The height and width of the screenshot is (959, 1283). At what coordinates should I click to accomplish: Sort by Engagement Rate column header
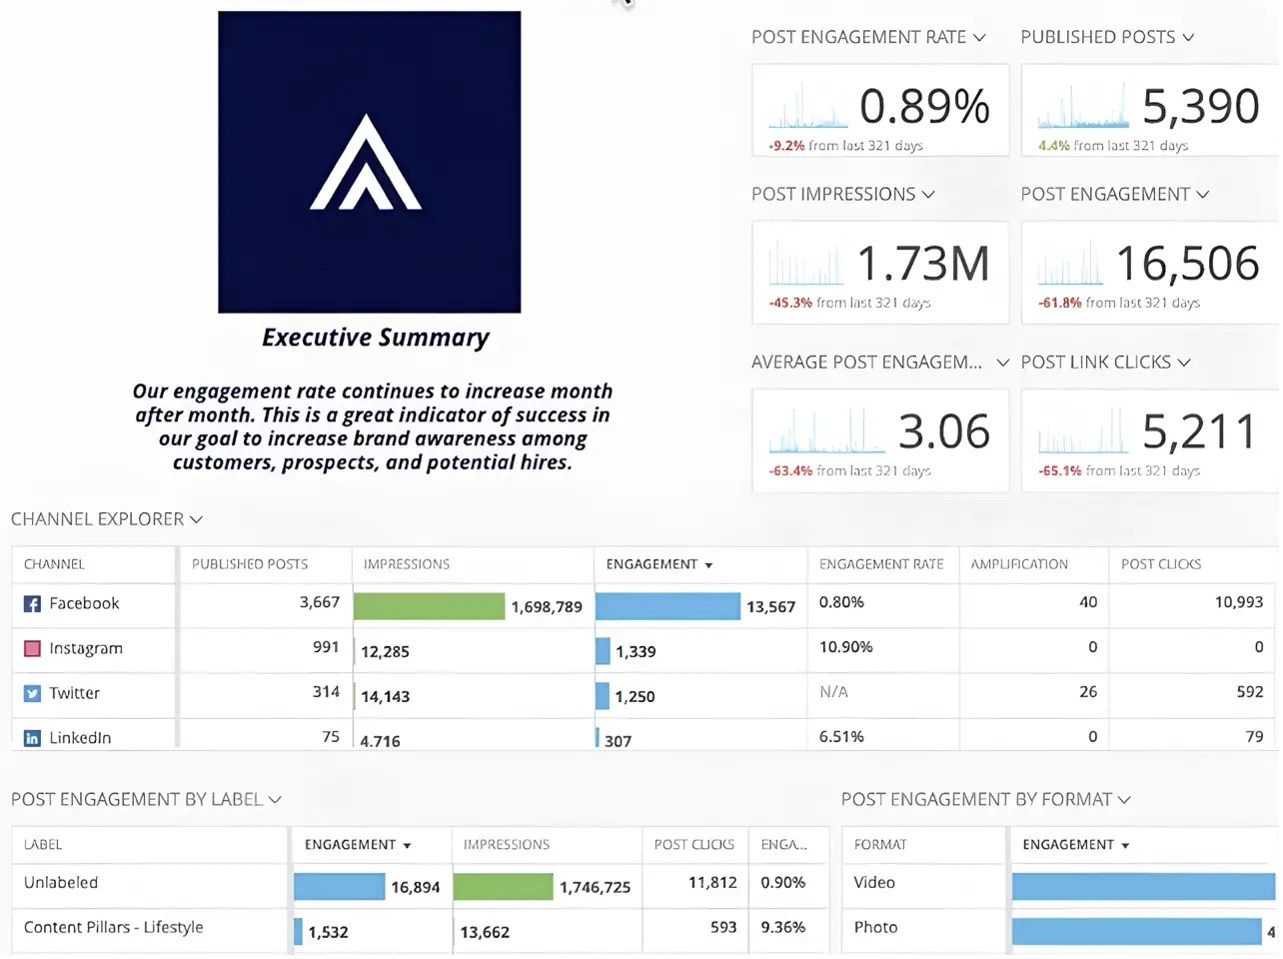882,565
